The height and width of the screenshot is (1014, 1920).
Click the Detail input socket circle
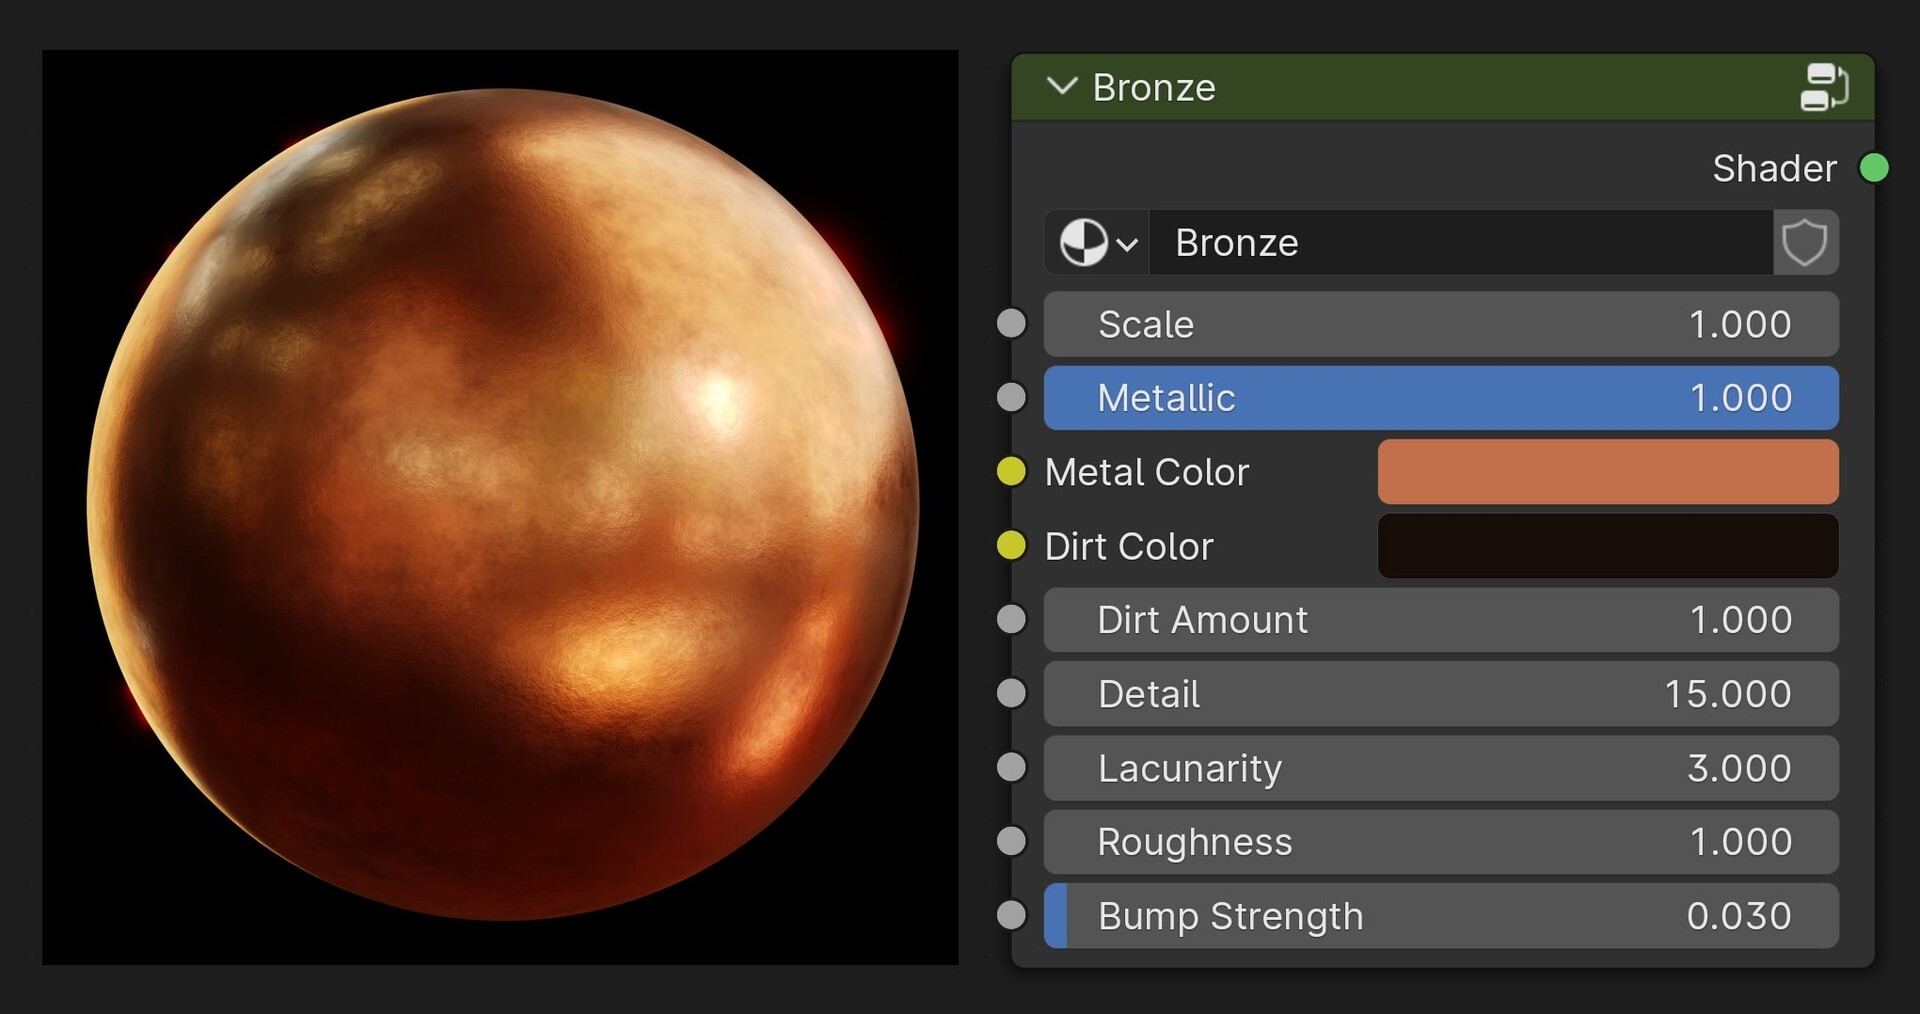[1011, 693]
